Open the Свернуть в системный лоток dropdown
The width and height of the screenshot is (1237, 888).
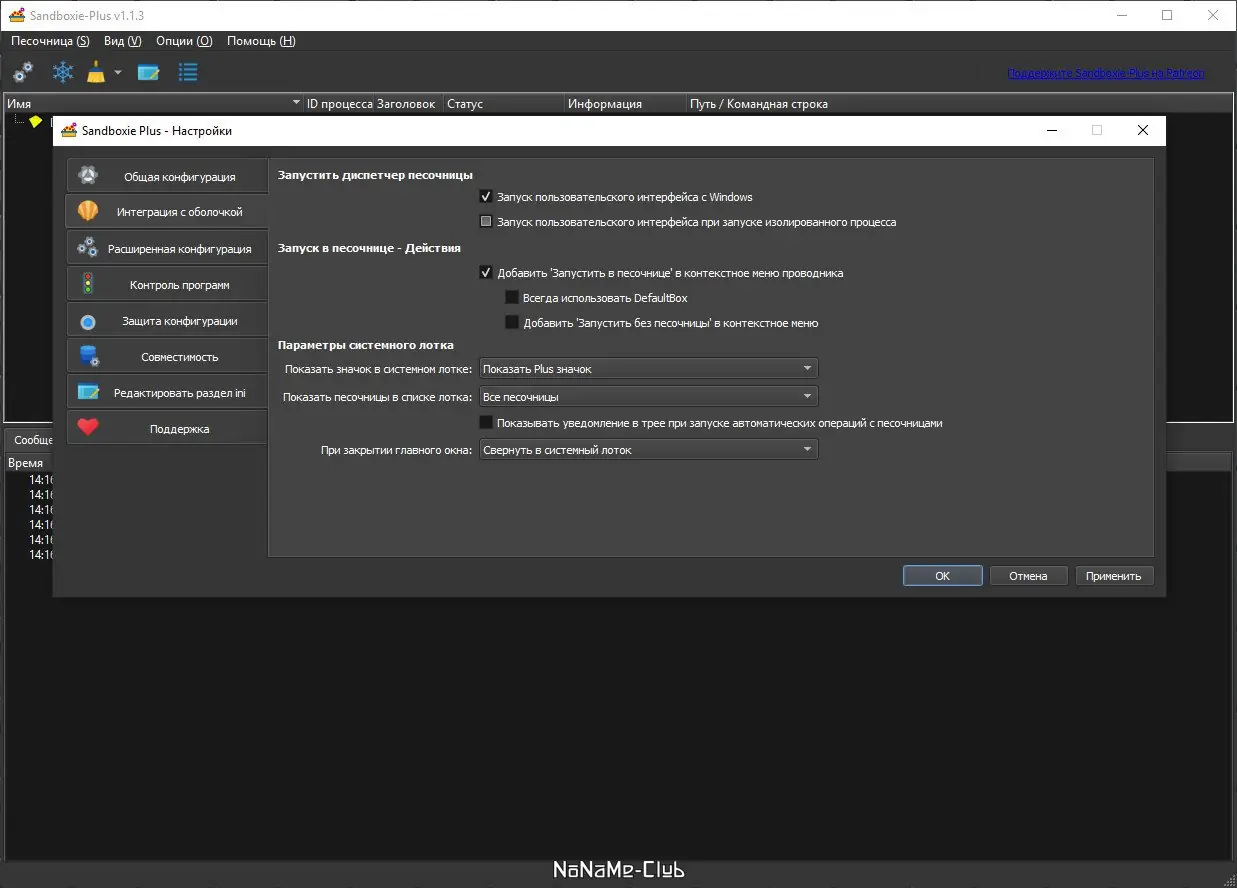(x=648, y=450)
